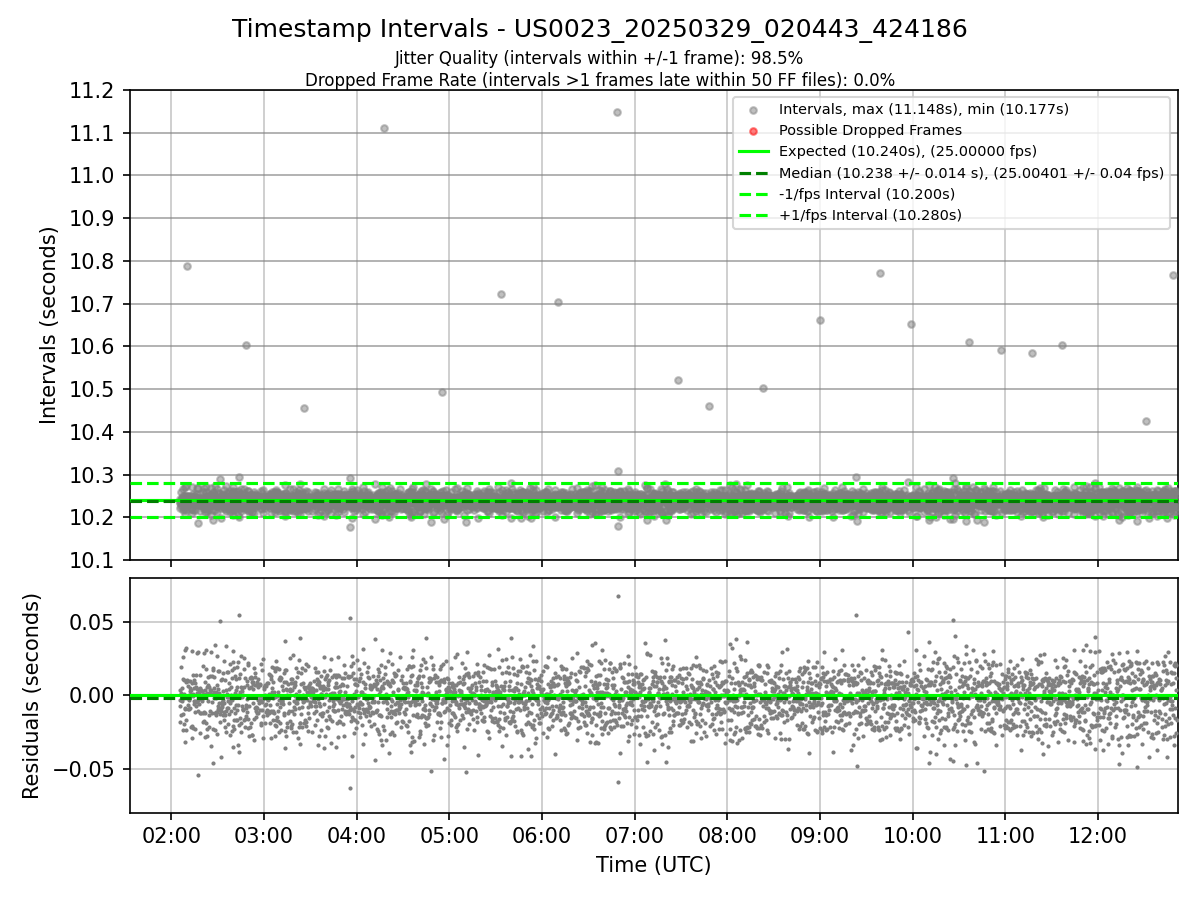Click the outlier point near 11.11s after 04:00
This screenshot has width=1200, height=900.
click(x=384, y=128)
